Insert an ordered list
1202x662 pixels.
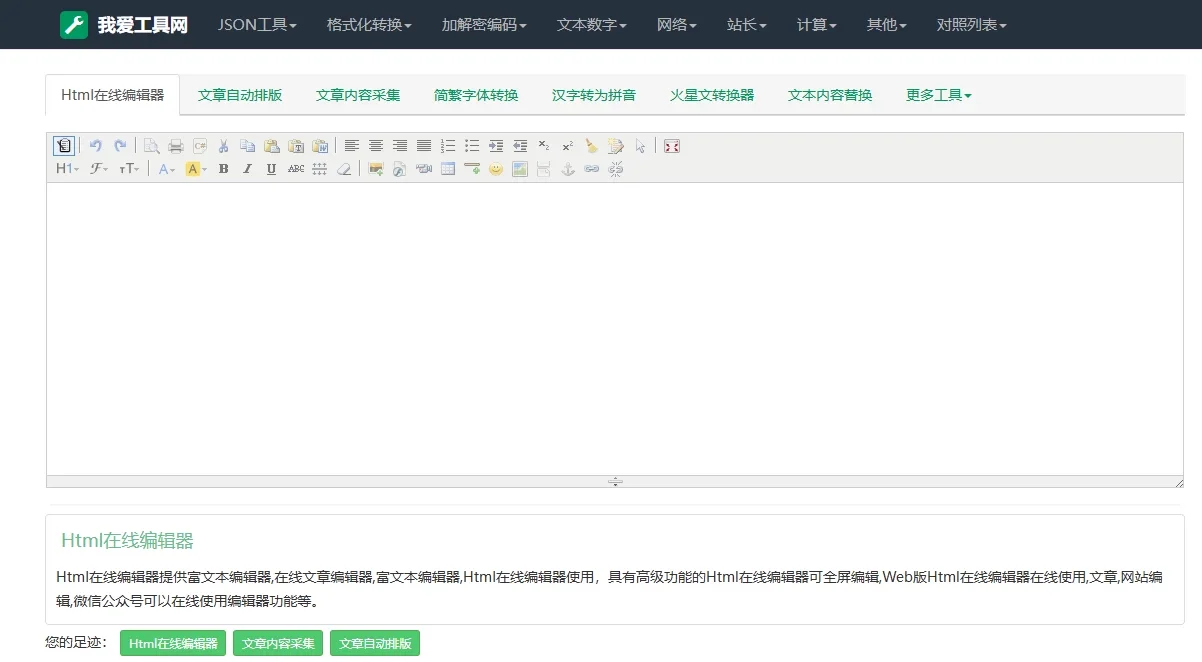pyautogui.click(x=447, y=145)
